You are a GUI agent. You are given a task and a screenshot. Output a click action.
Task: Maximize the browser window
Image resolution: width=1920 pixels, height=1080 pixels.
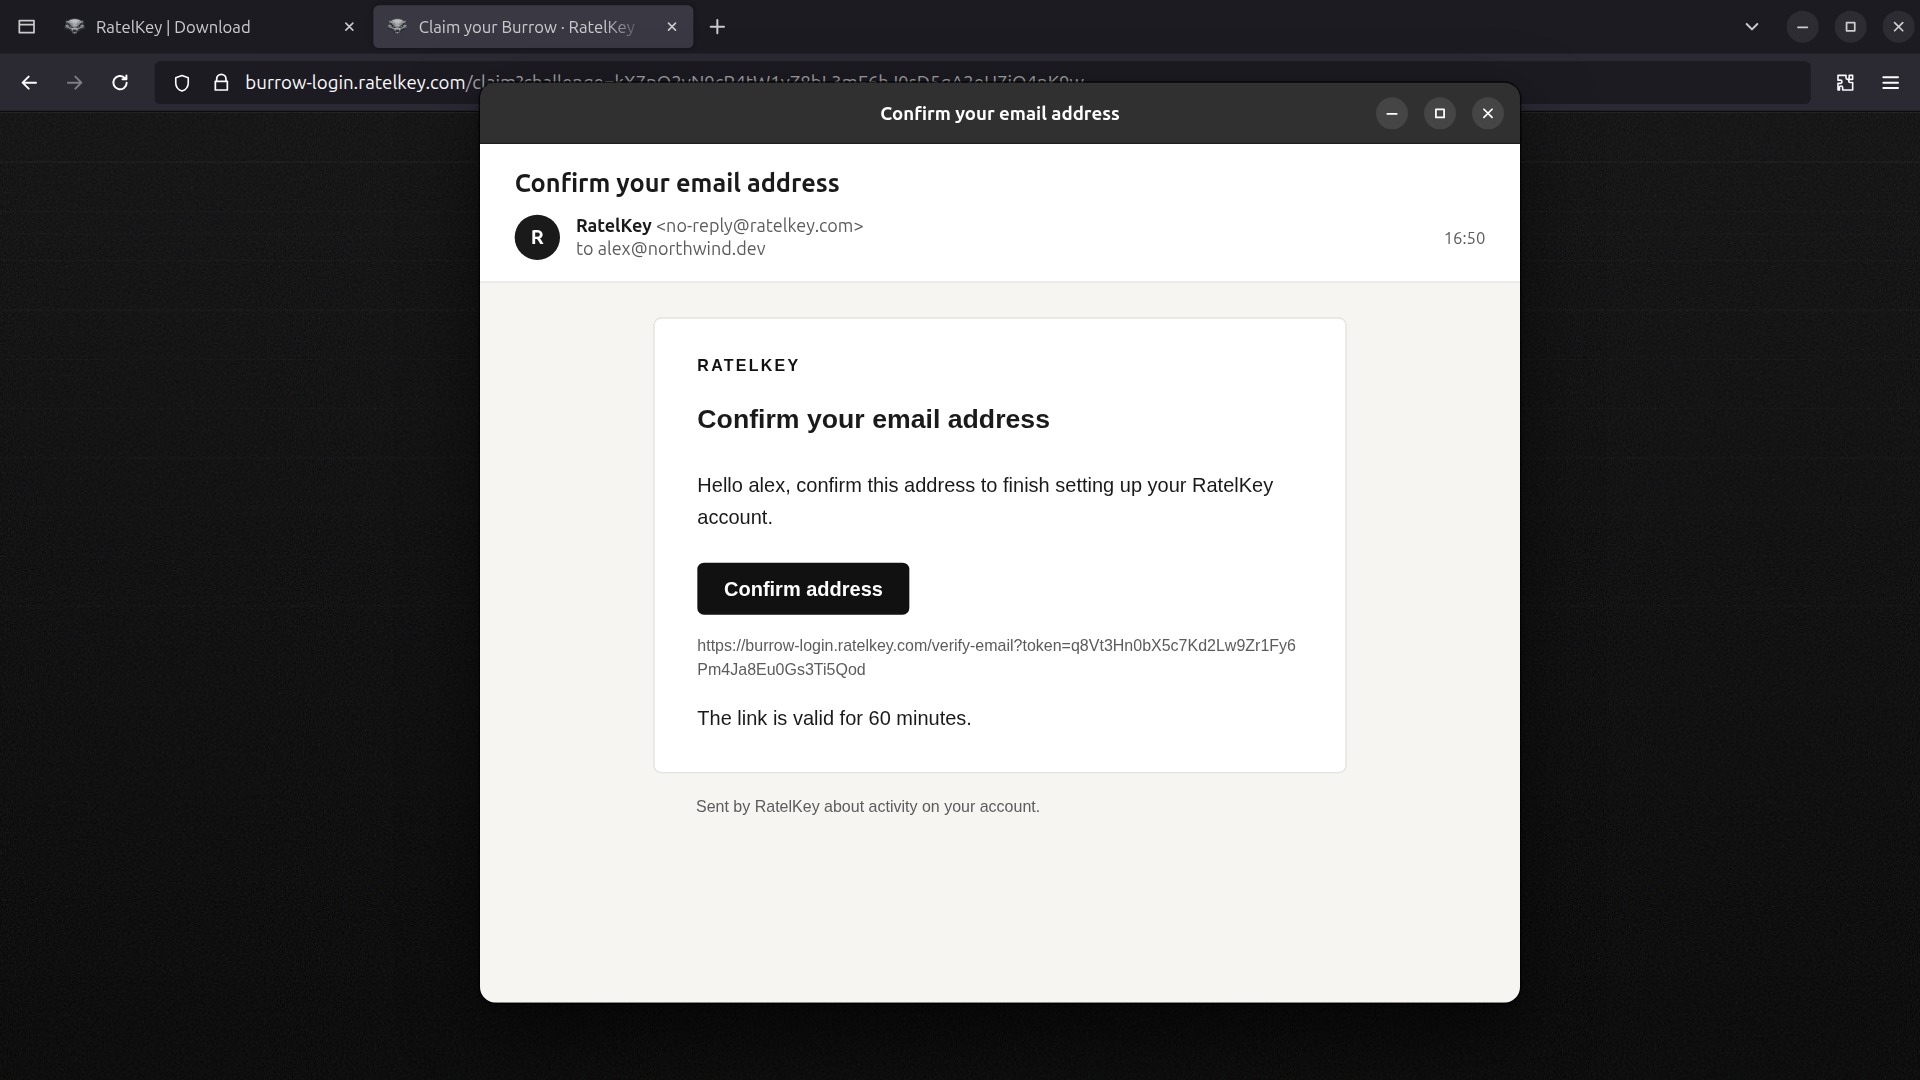pyautogui.click(x=1850, y=27)
